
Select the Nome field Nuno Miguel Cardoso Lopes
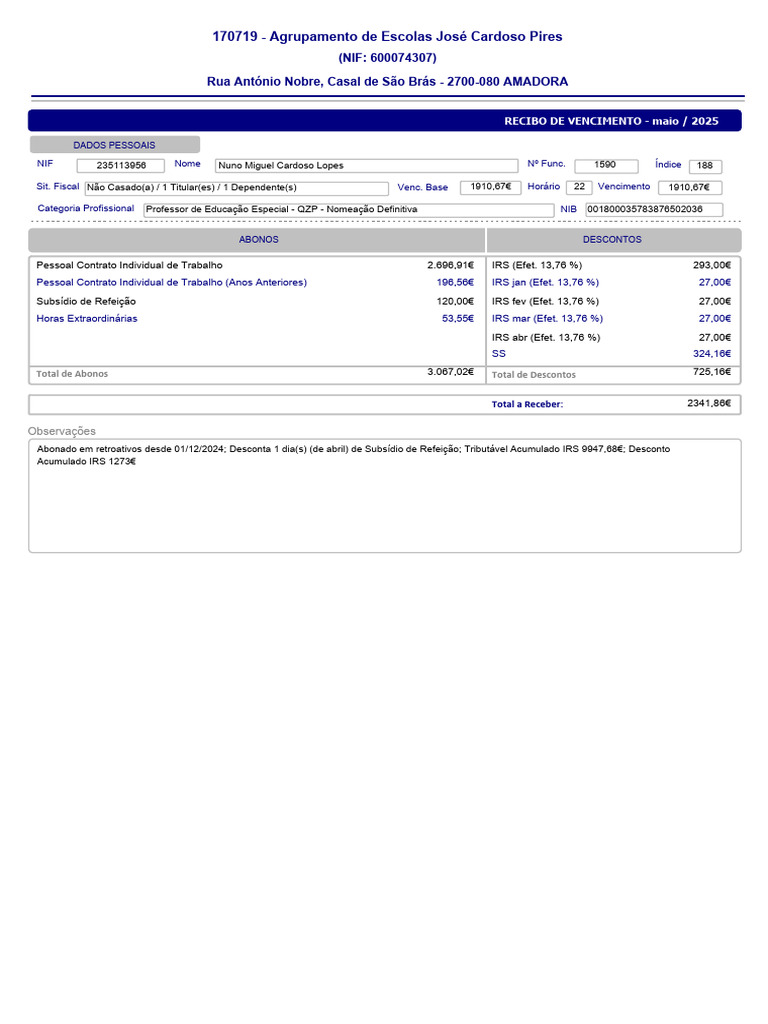(x=366, y=166)
